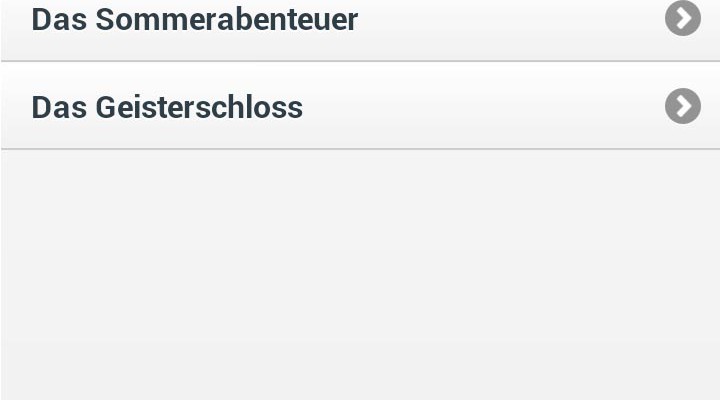Screen dimensions: 720x400
Task: Activate the right-pointing arrow on the bottom row
Action: [683, 106]
